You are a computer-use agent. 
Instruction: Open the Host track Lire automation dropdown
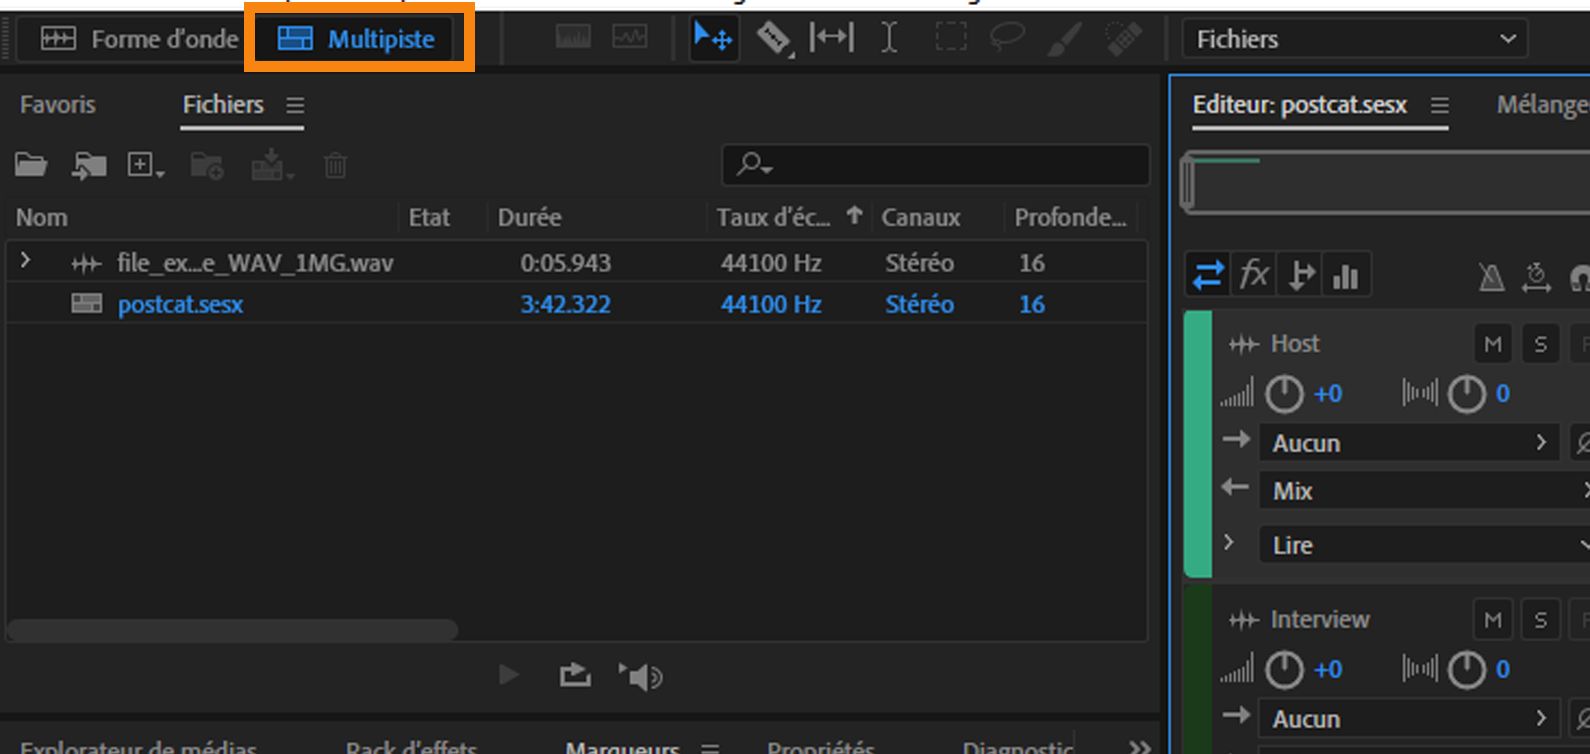pyautogui.click(x=1424, y=545)
